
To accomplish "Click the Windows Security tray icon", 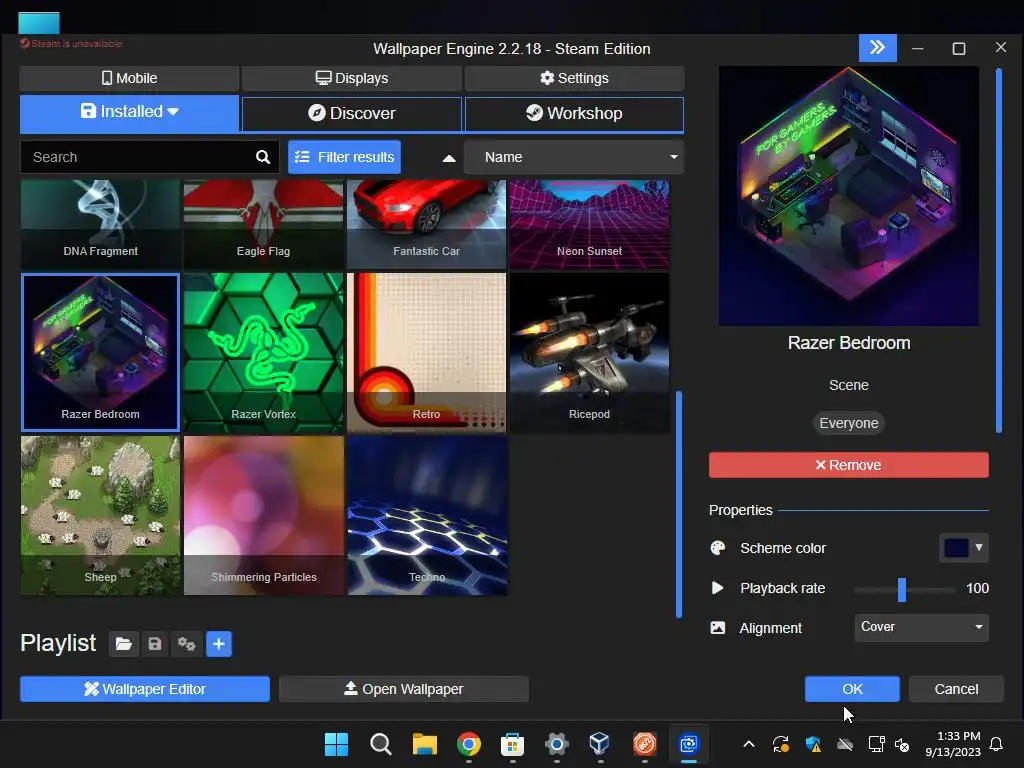I will click(813, 744).
